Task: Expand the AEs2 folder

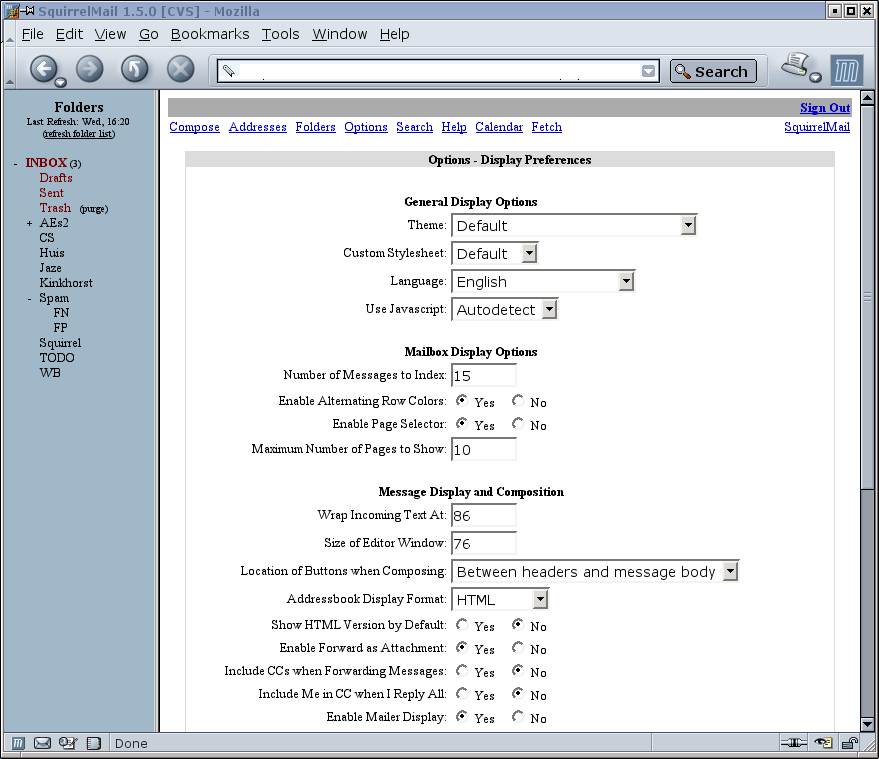Action: [x=29, y=223]
